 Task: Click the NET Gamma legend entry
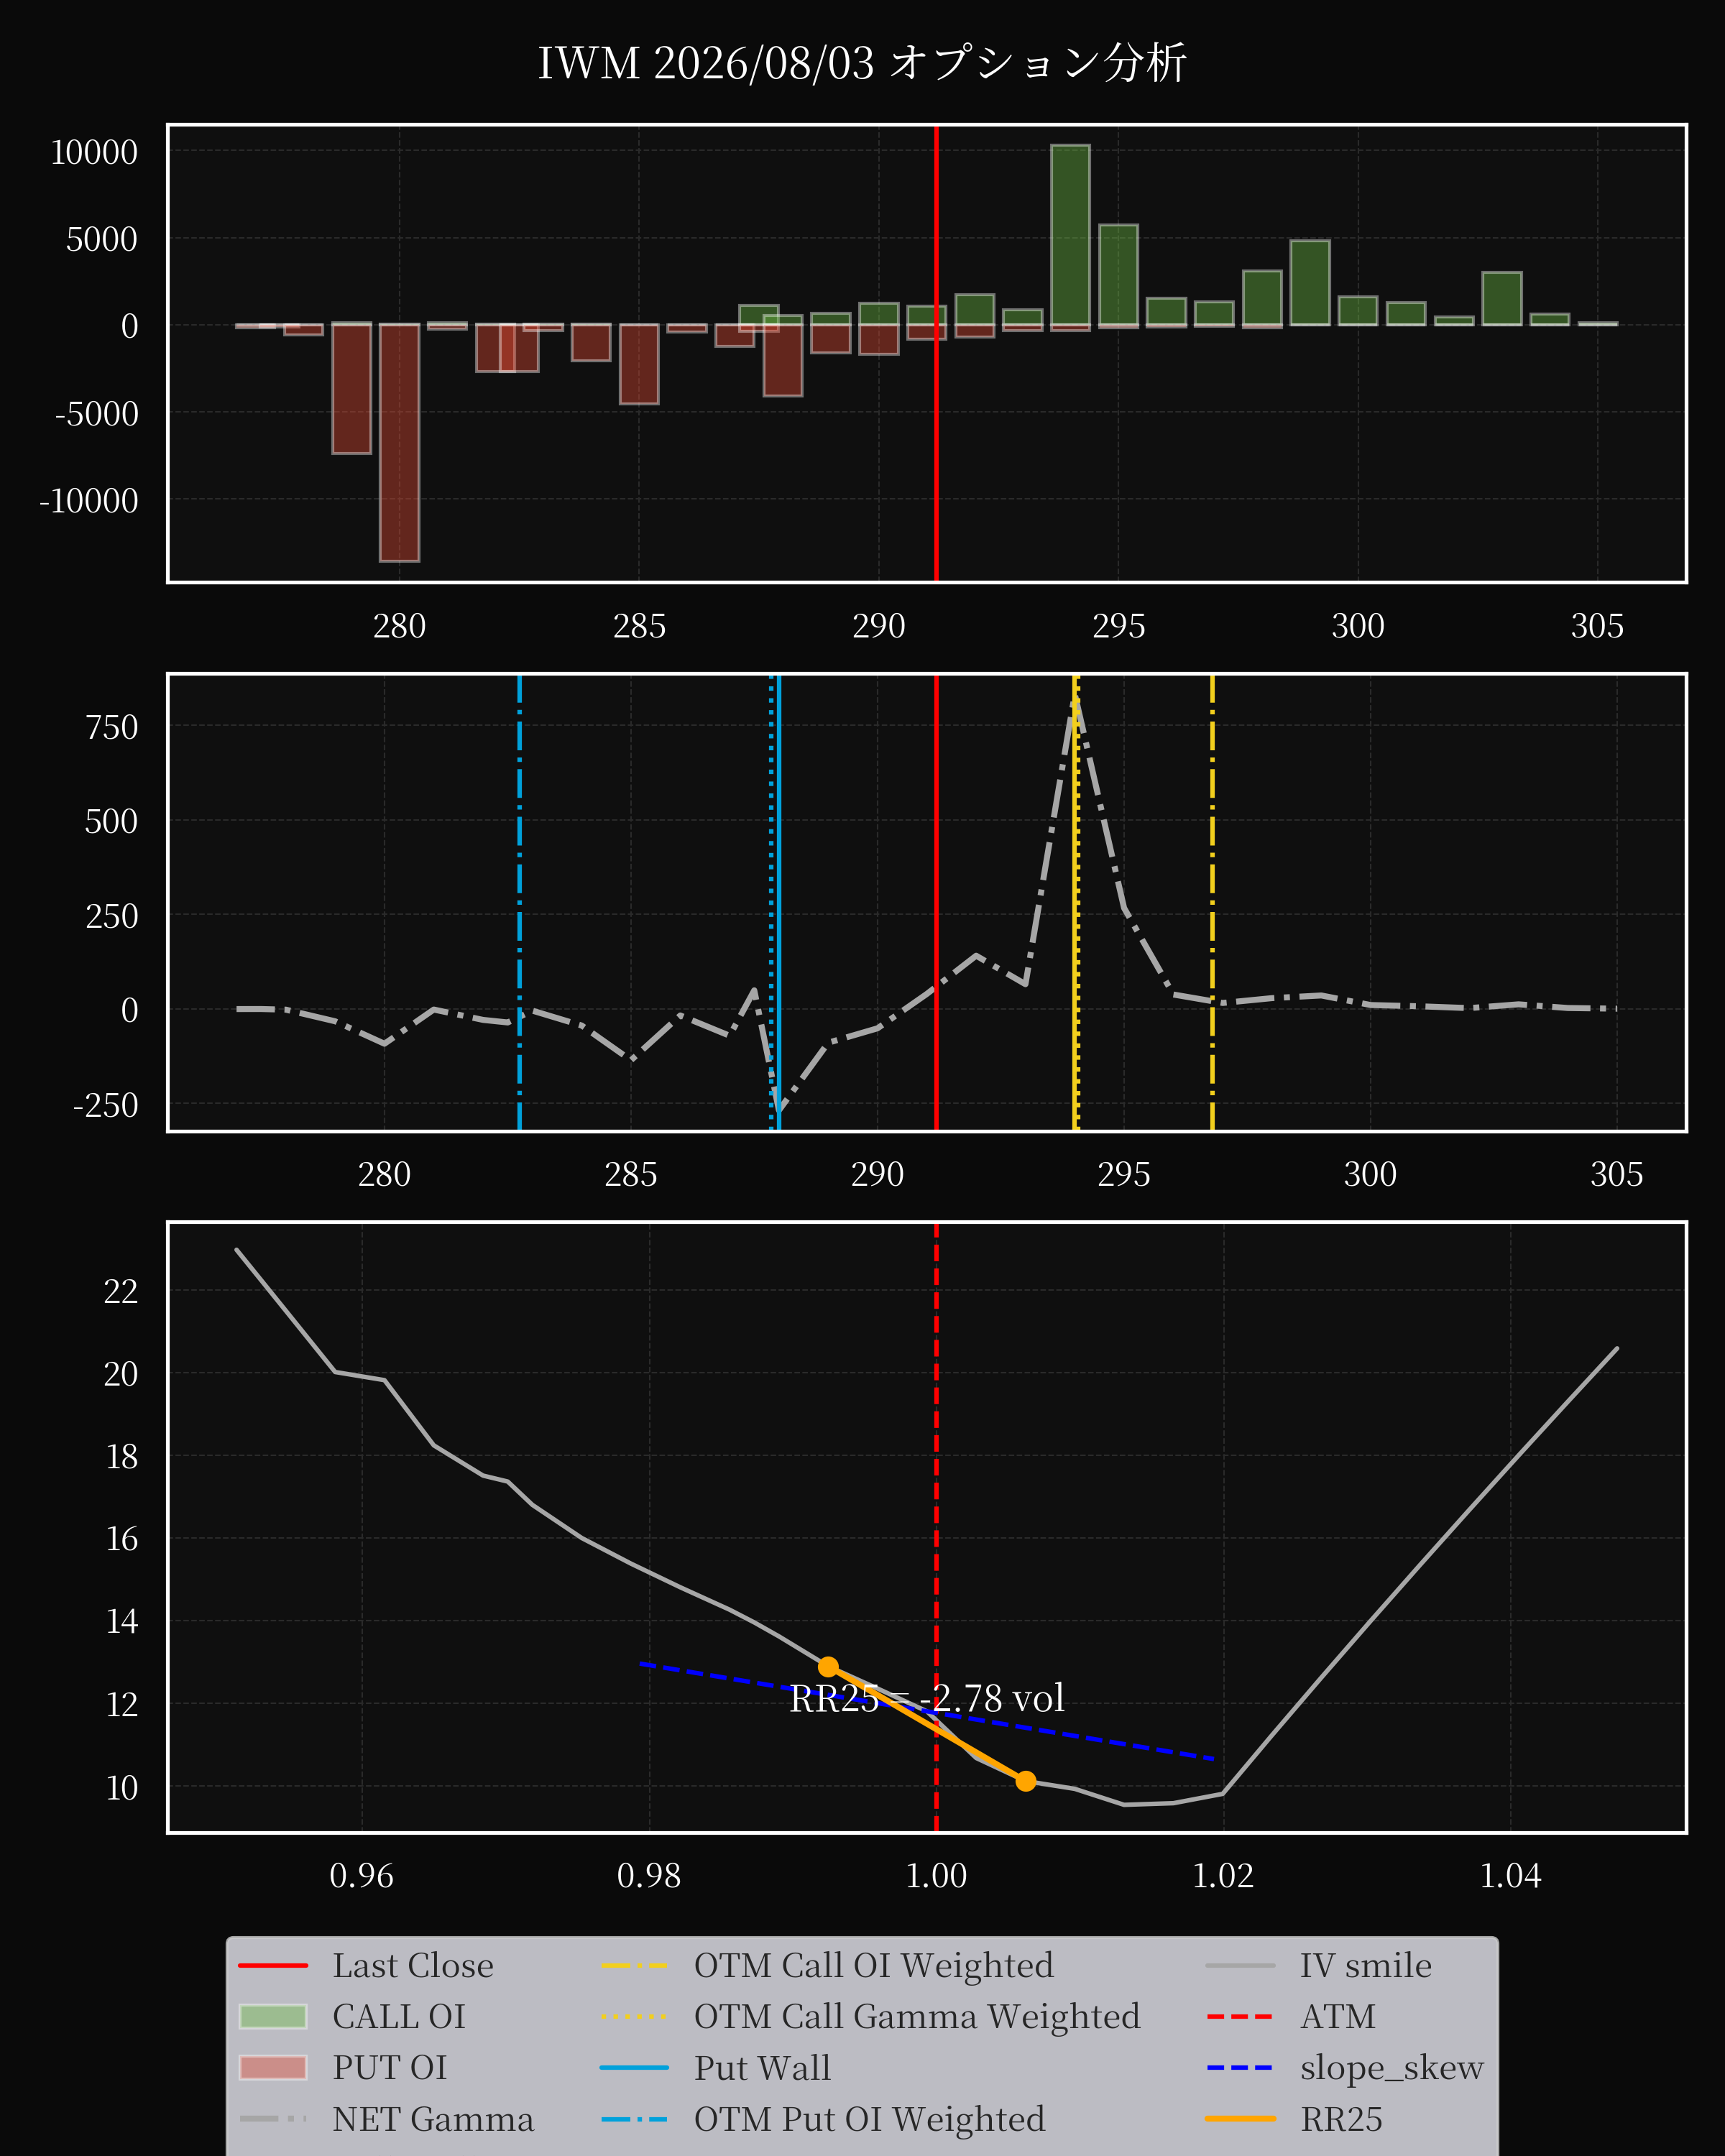pos(387,2119)
